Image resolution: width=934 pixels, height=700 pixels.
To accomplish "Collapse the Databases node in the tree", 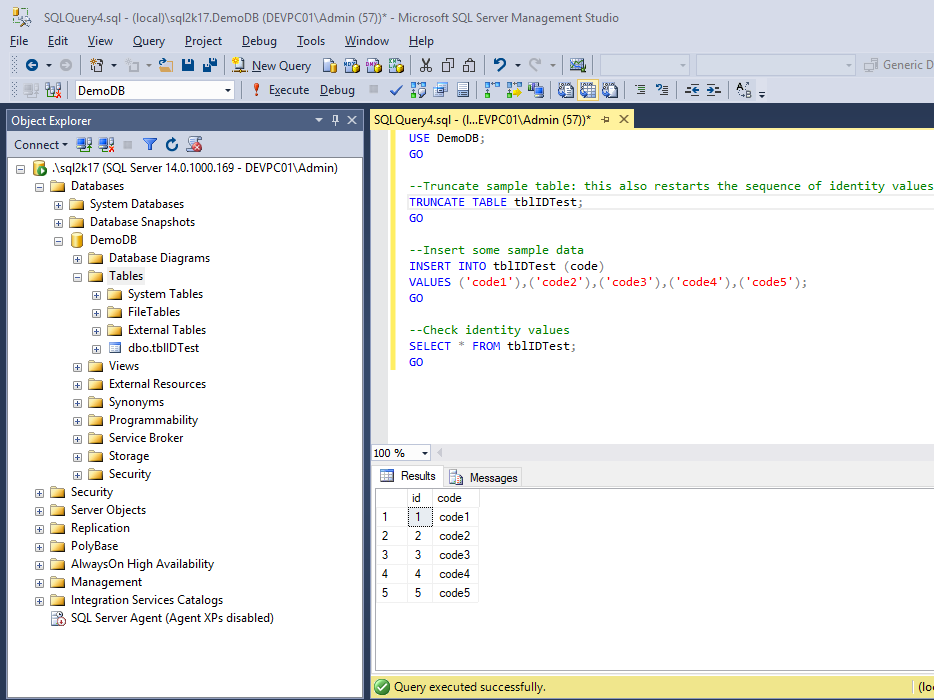I will pyautogui.click(x=39, y=187).
